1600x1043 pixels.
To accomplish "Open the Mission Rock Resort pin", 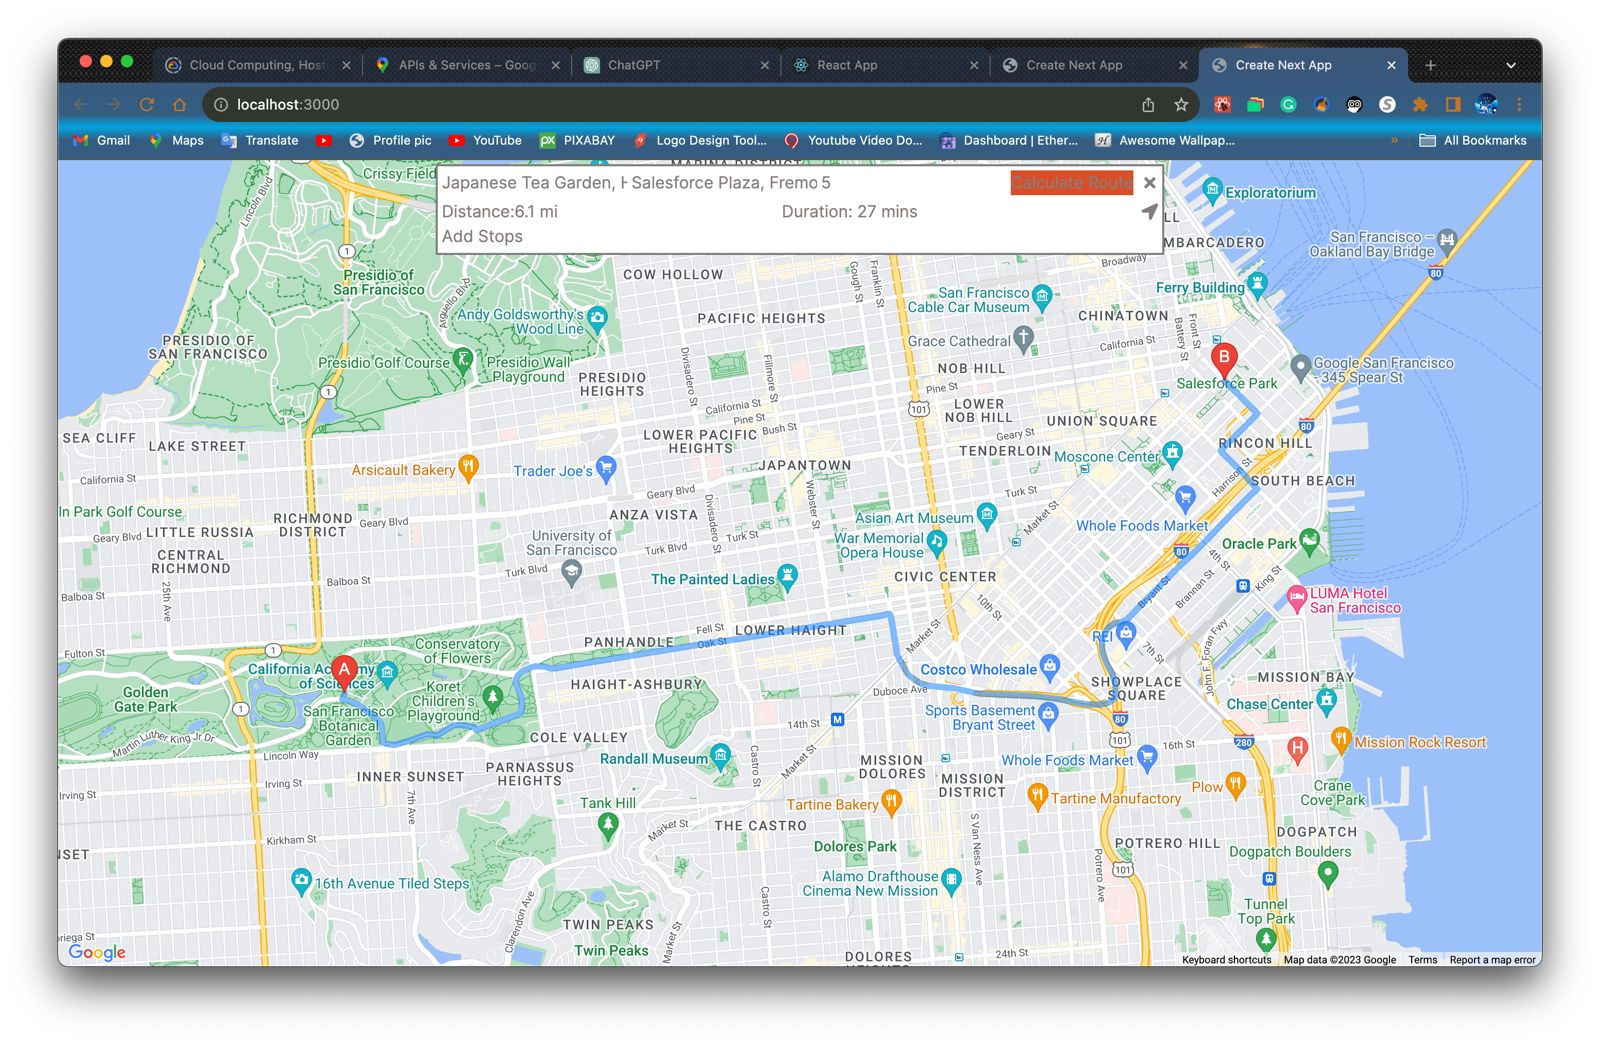I will coord(1342,740).
